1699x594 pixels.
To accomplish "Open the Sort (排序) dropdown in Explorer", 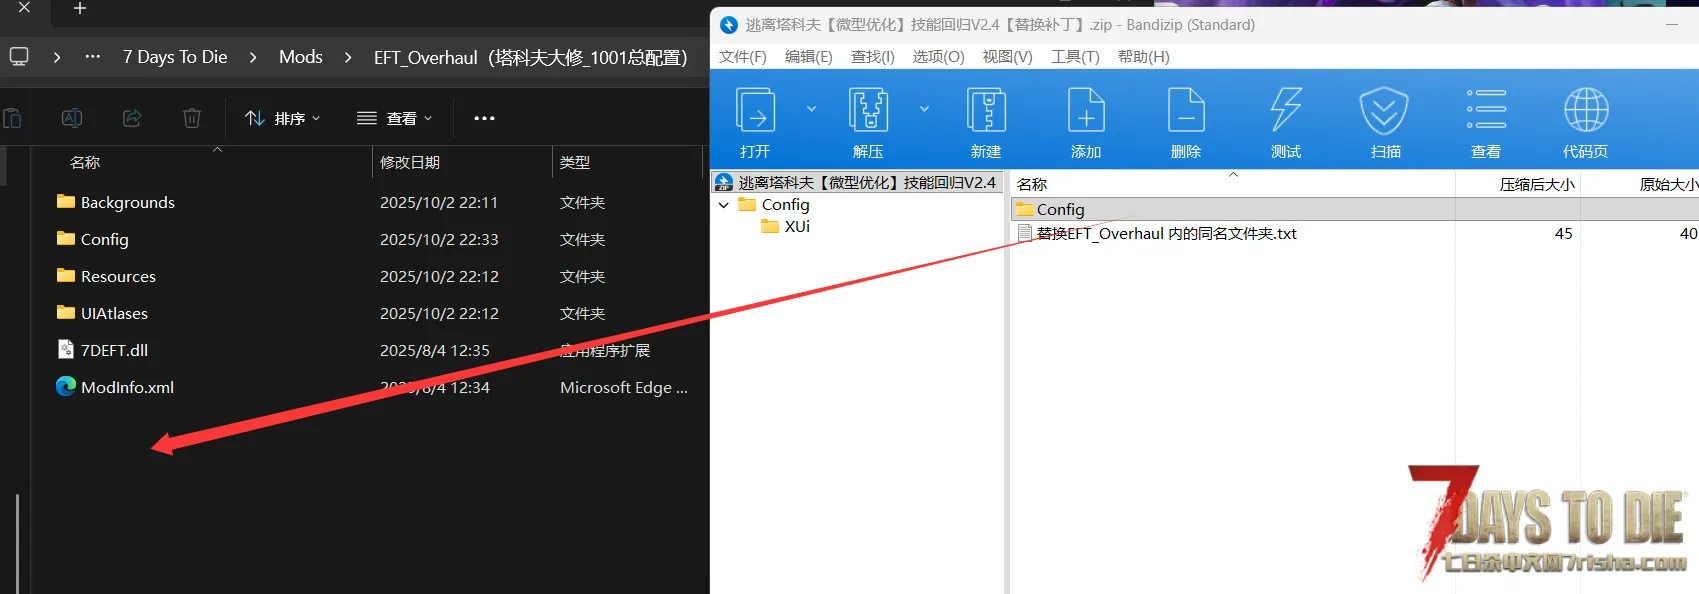I will (x=283, y=118).
